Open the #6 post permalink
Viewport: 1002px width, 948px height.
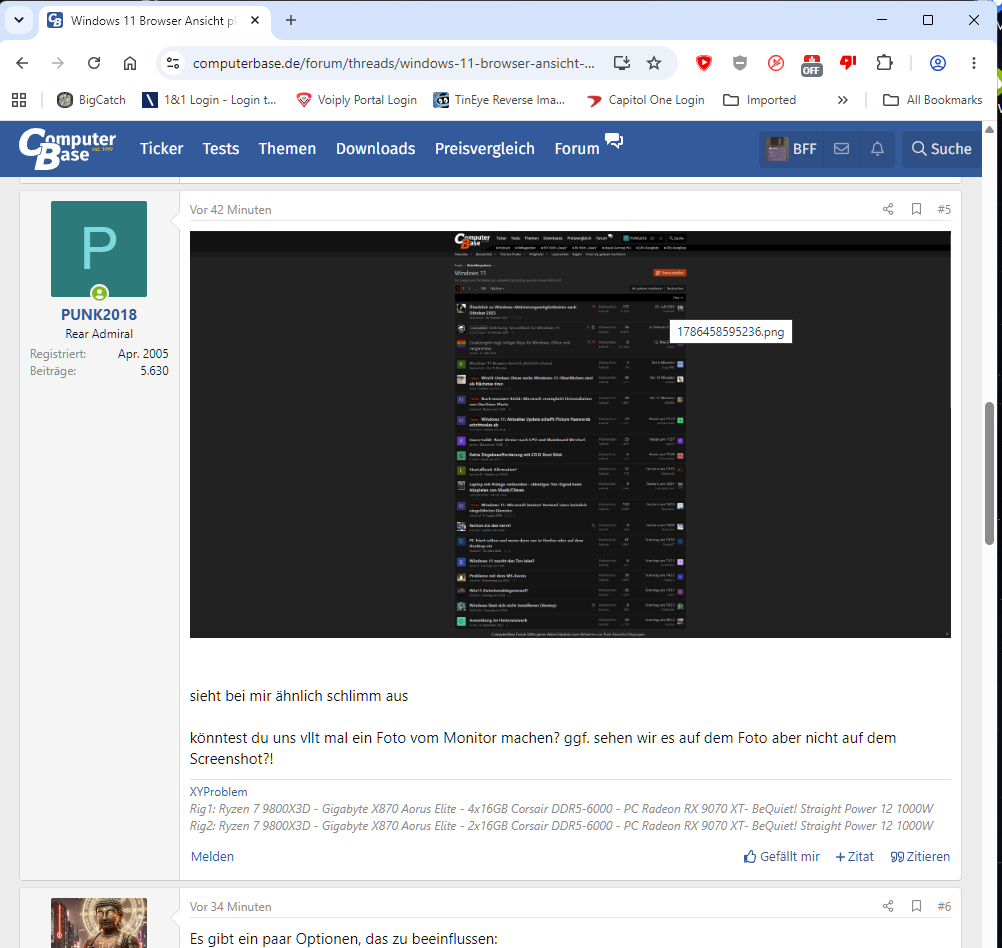pos(944,906)
